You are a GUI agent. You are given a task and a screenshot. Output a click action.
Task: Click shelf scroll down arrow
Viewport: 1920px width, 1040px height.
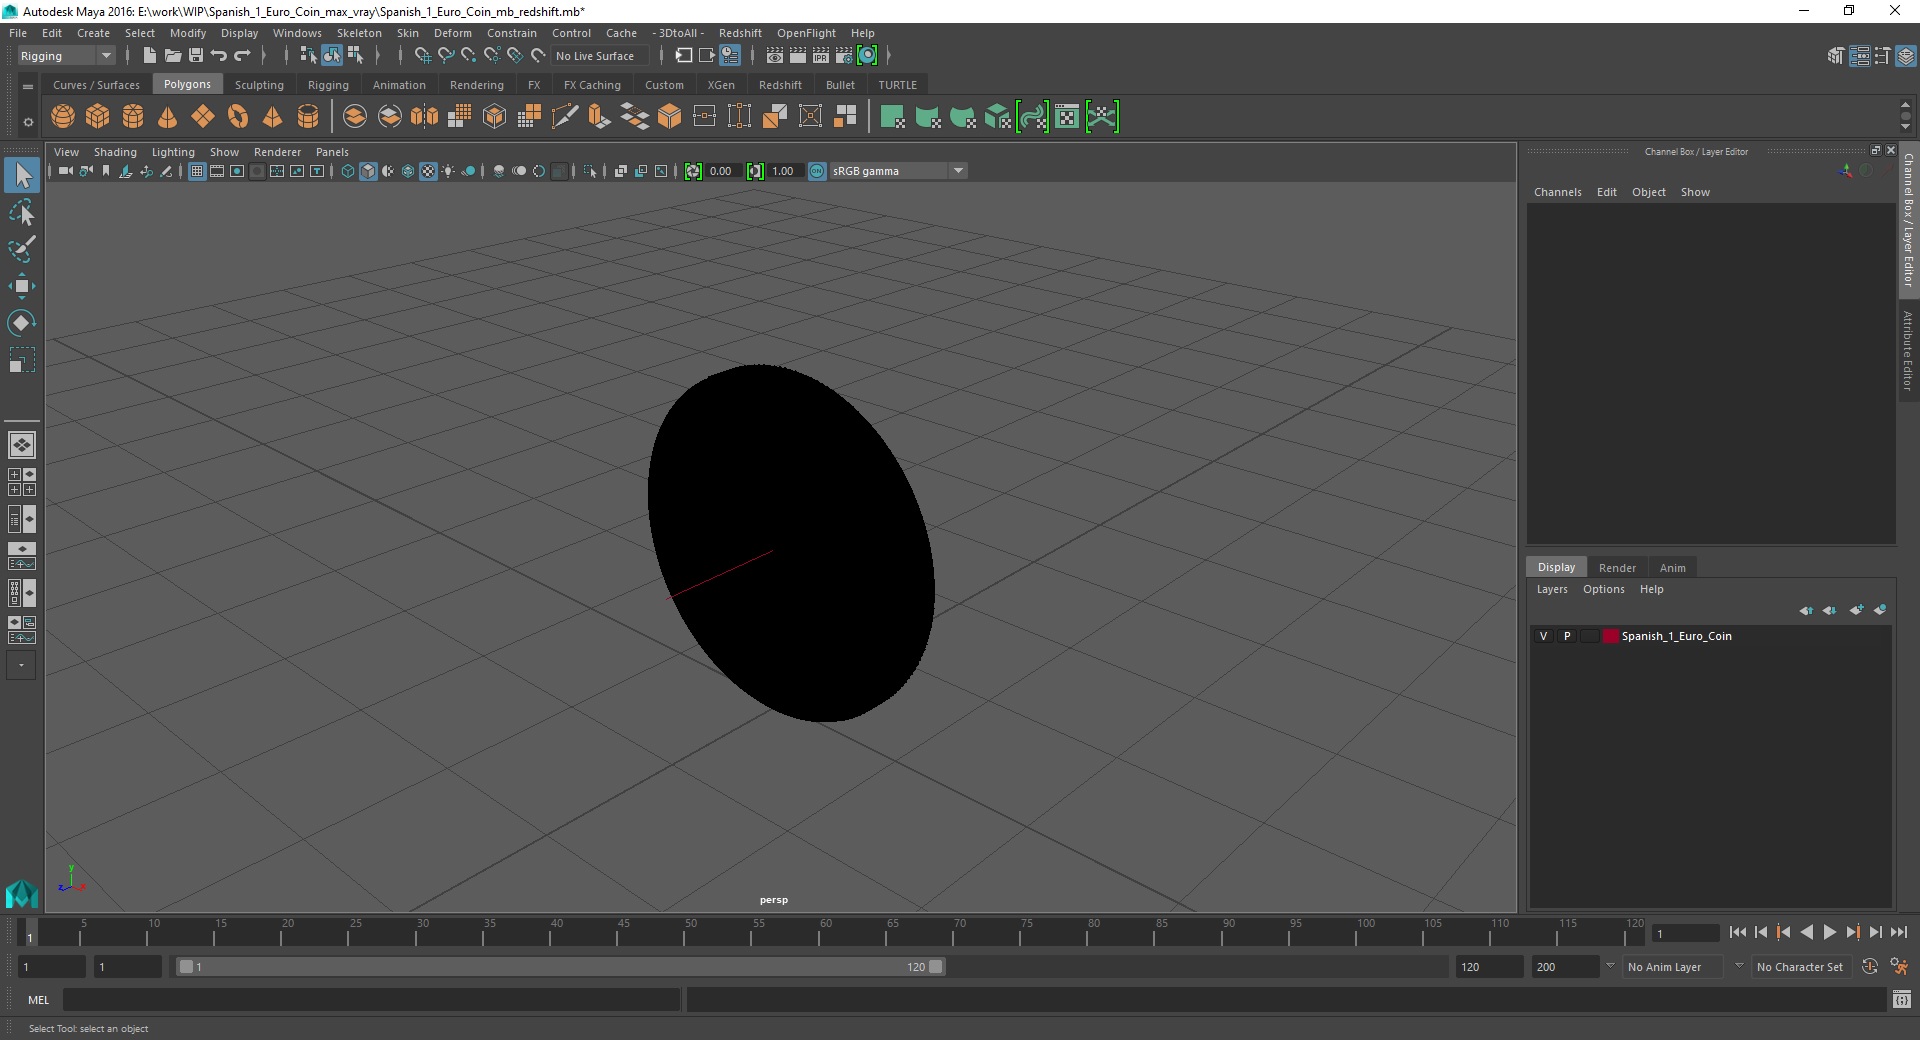coord(1905,127)
